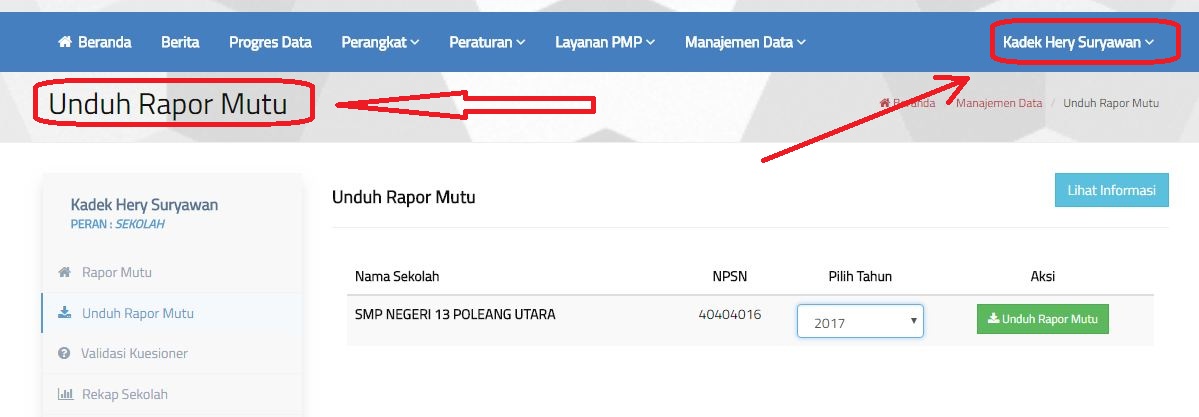Open the Kadek Hery Suryawan user menu
Viewport: 1199px width, 417px height.
1078,42
